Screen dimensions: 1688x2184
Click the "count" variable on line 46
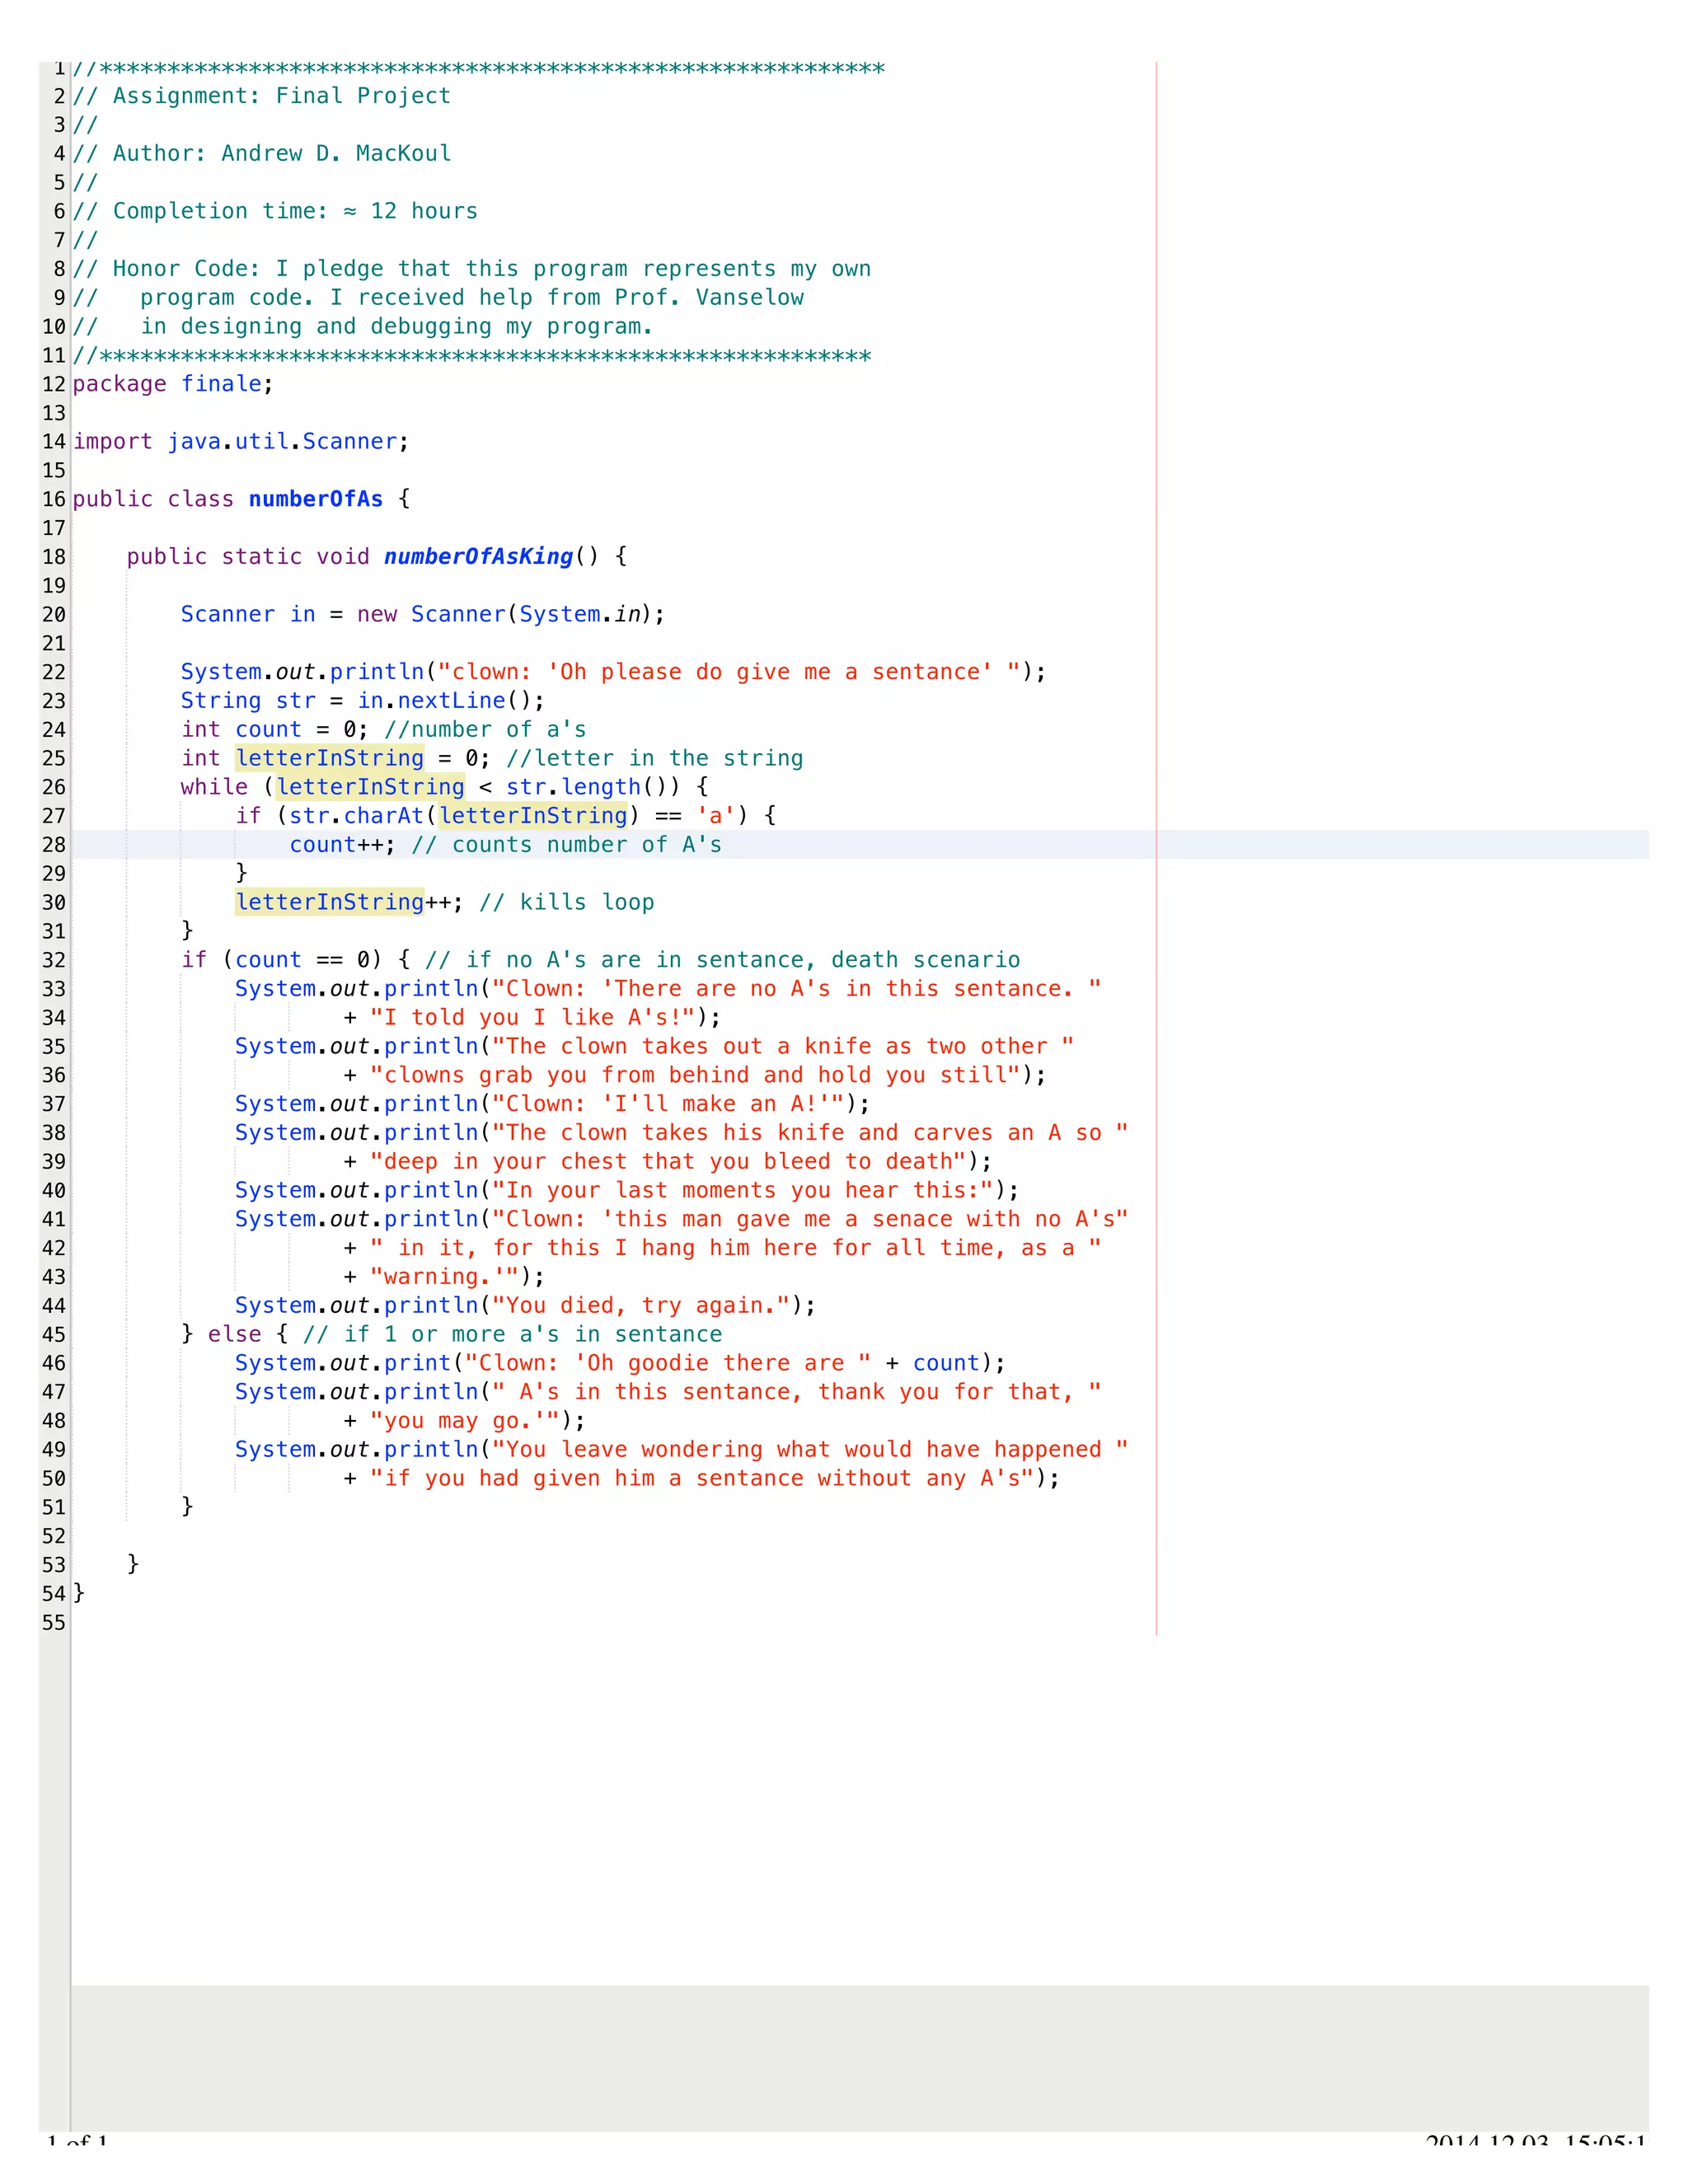(946, 1364)
